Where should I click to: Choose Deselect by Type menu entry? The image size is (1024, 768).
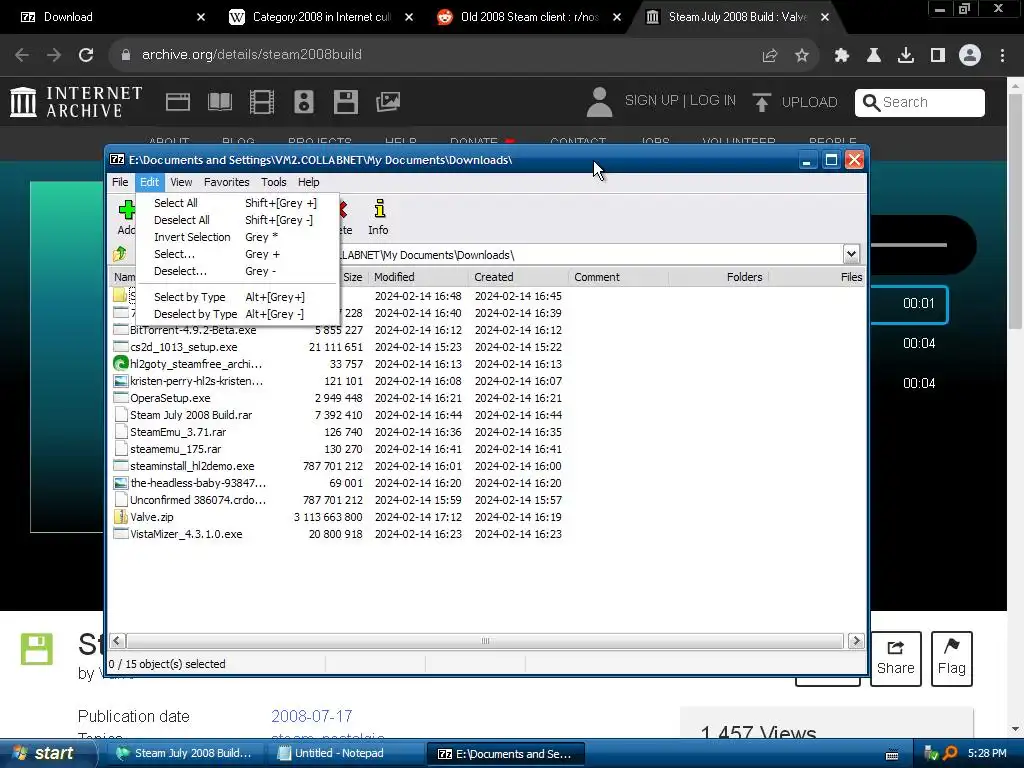(235, 314)
